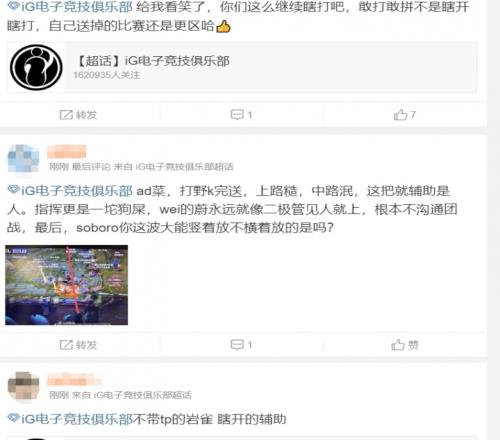Screen dimensions: 500x440
Task: Open the iG电子竞技俱乐部 tag in the '不带tp的岩雀' post
Action: point(77,419)
